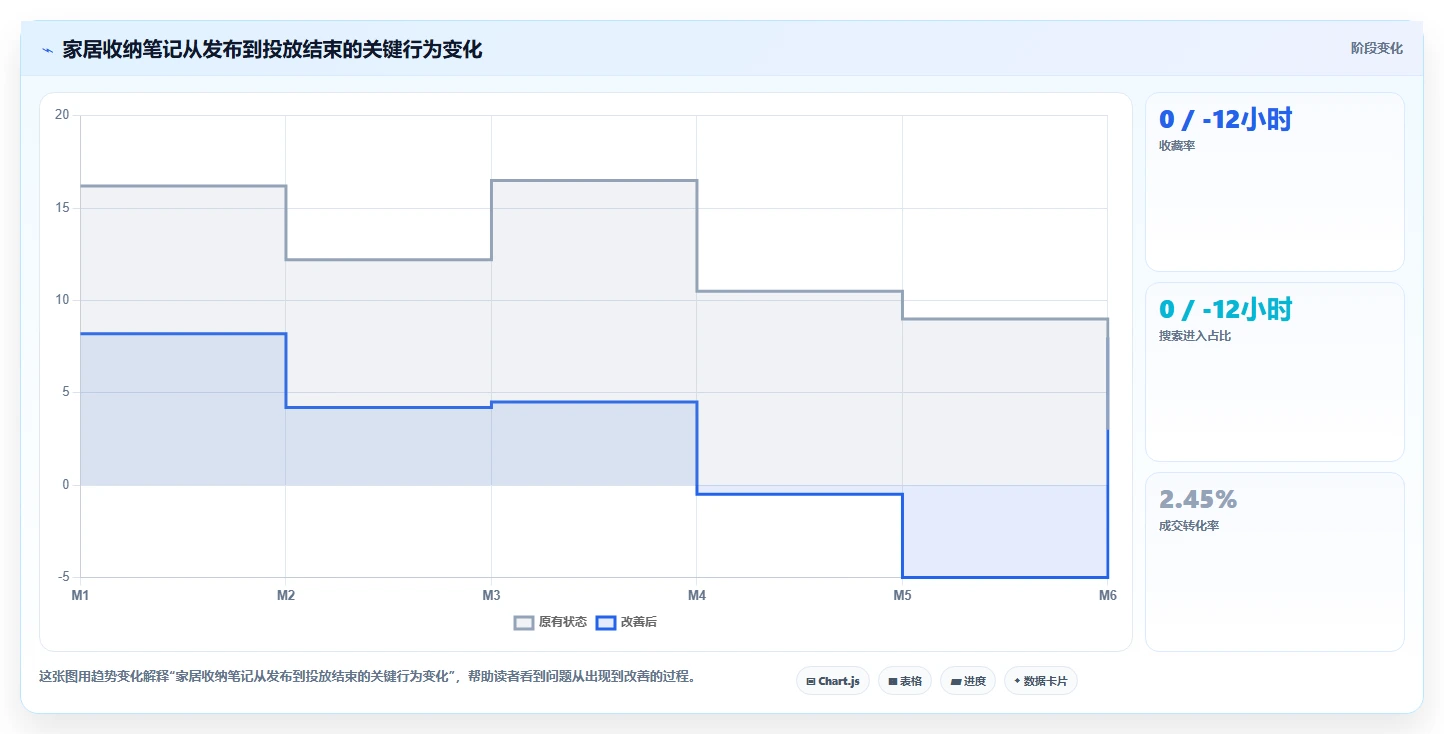Click the 收藏率 card label
Viewport: 1444px width, 734px height.
[1177, 146]
